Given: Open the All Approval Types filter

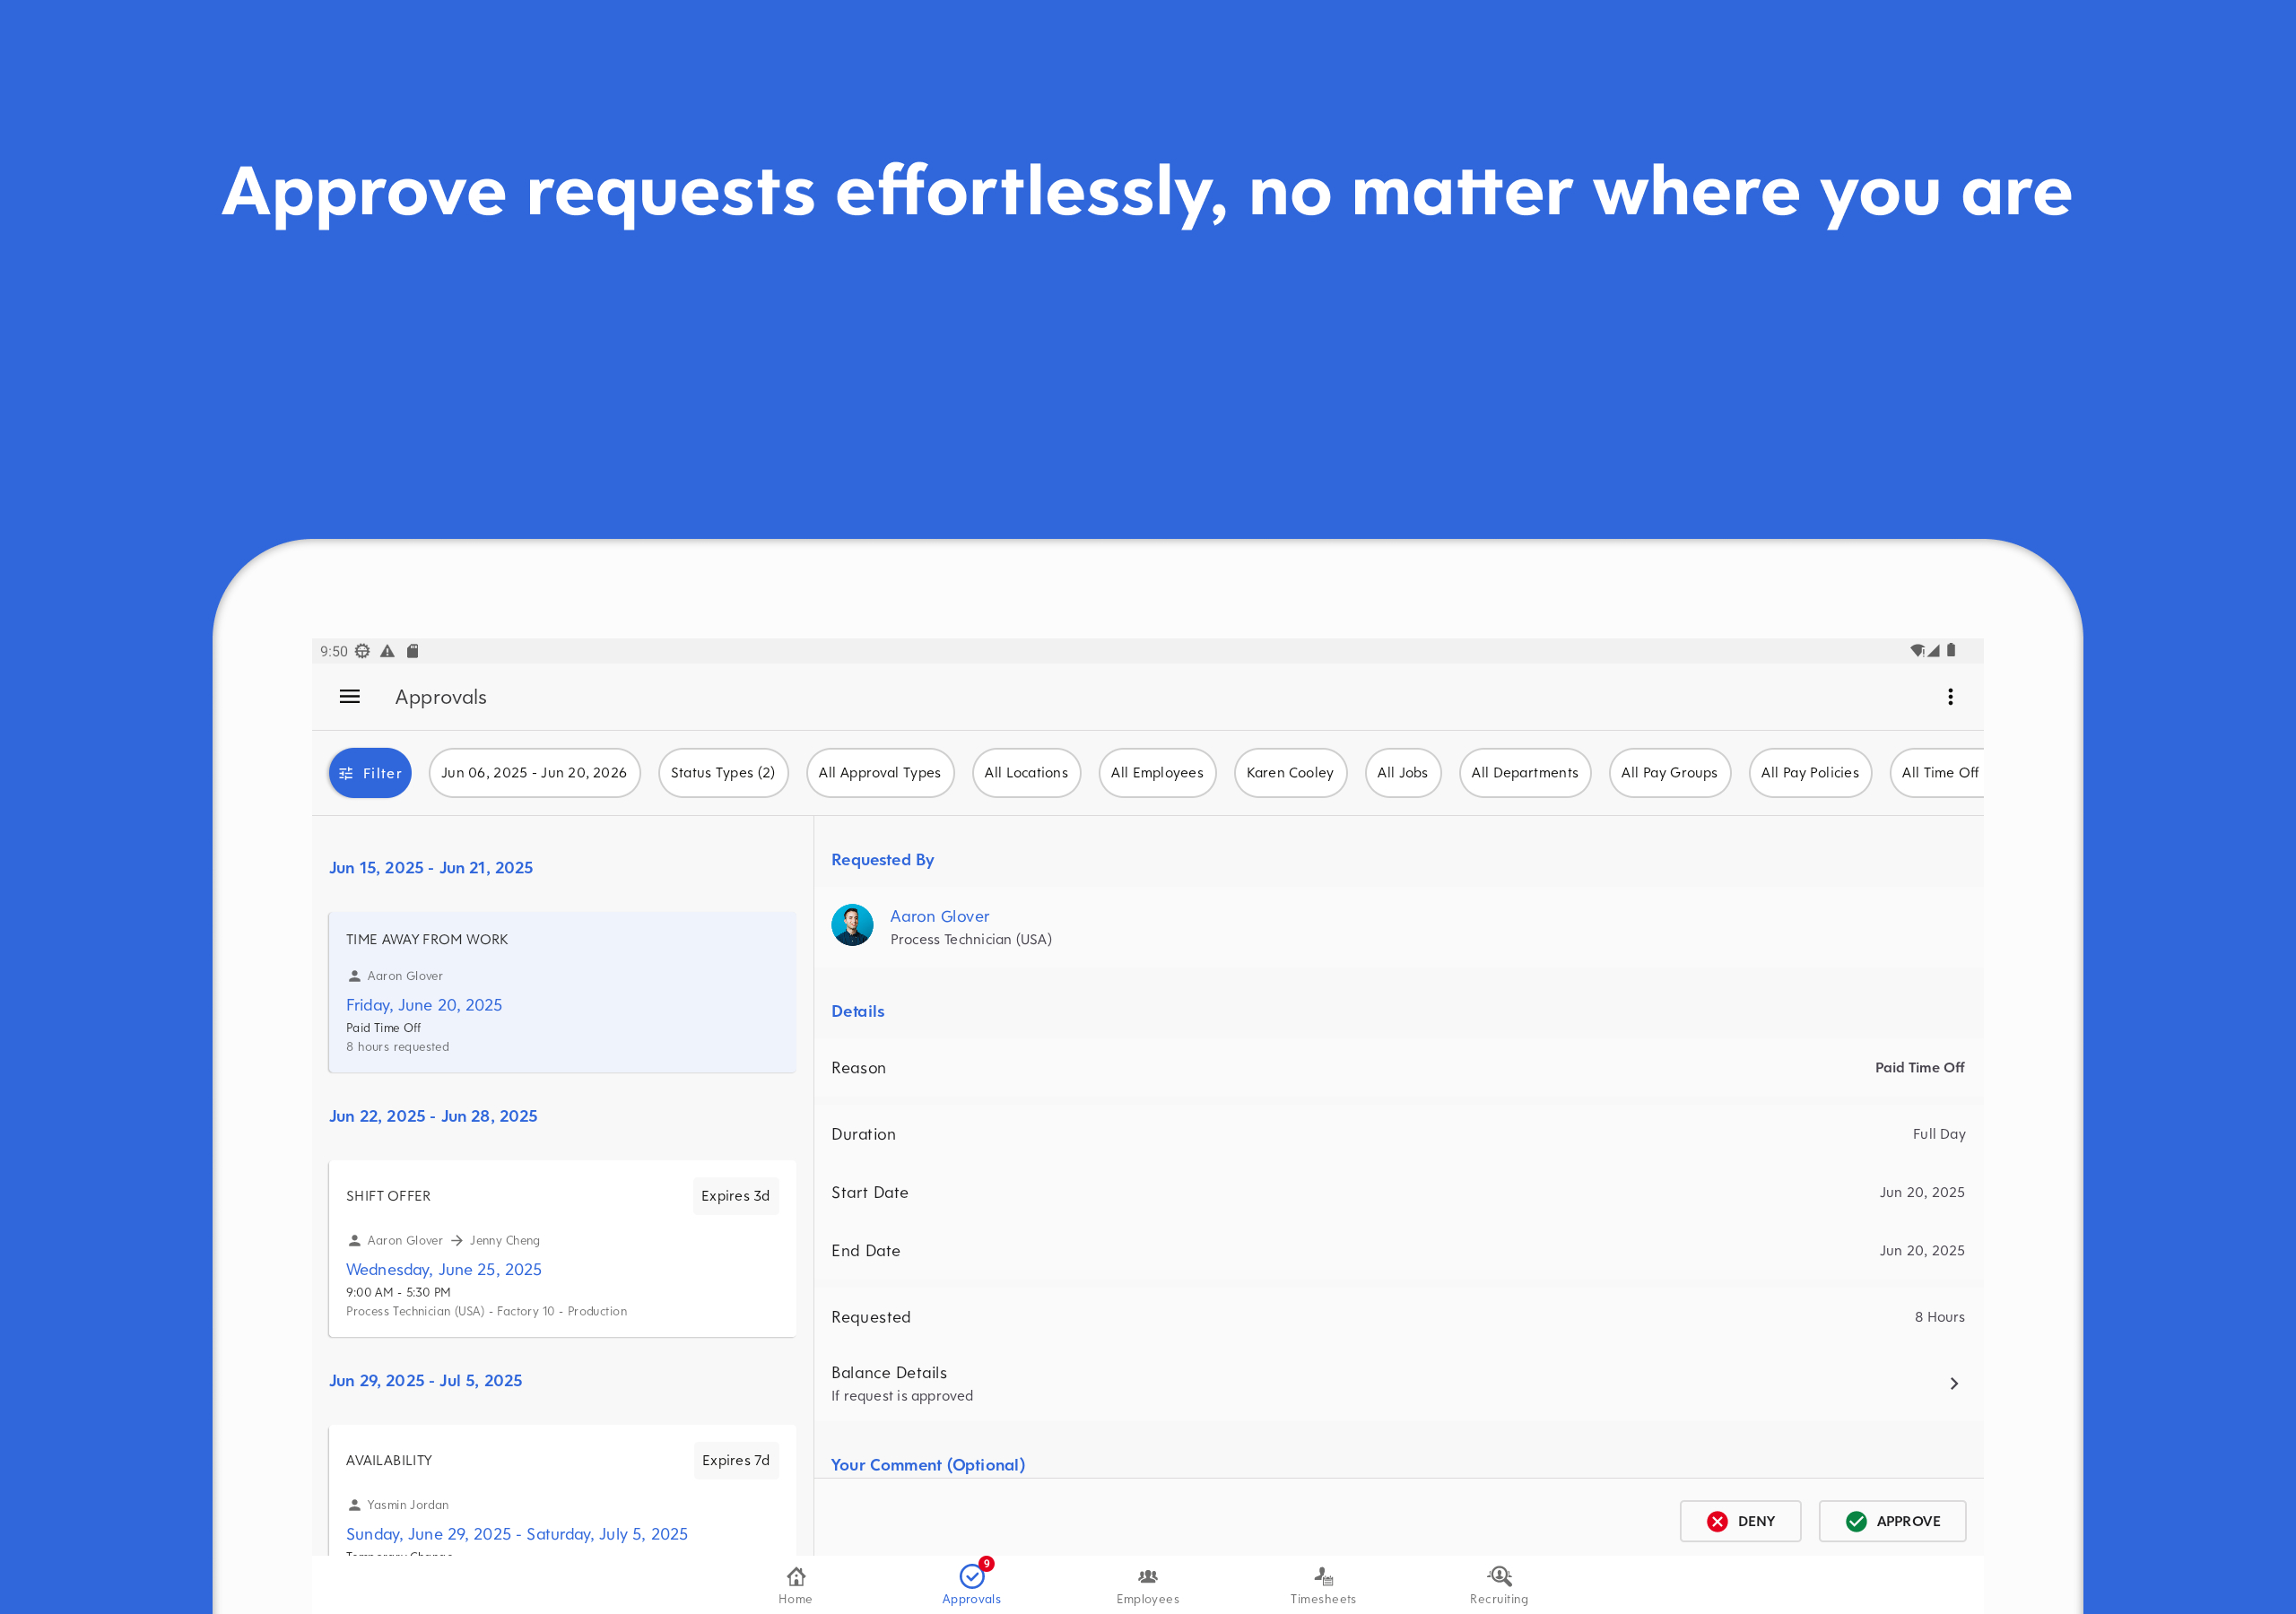Looking at the screenshot, I should pyautogui.click(x=879, y=773).
